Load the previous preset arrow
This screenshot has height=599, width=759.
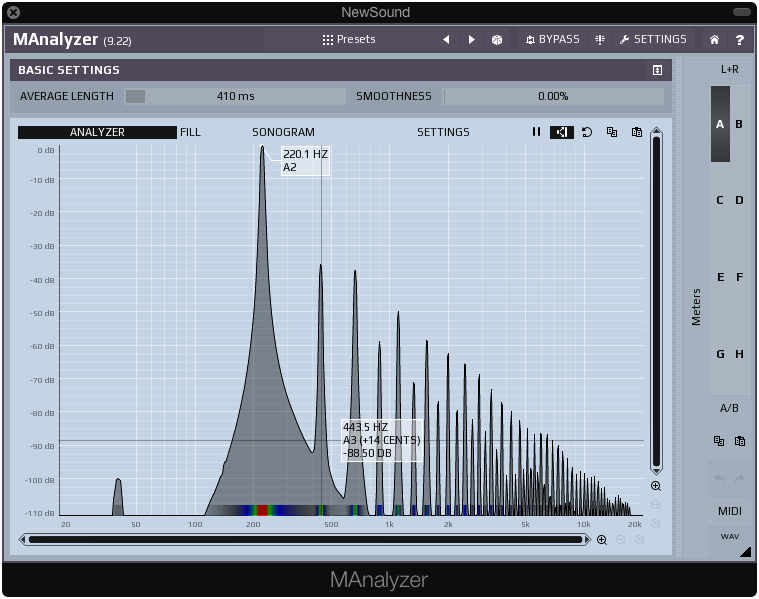click(446, 39)
